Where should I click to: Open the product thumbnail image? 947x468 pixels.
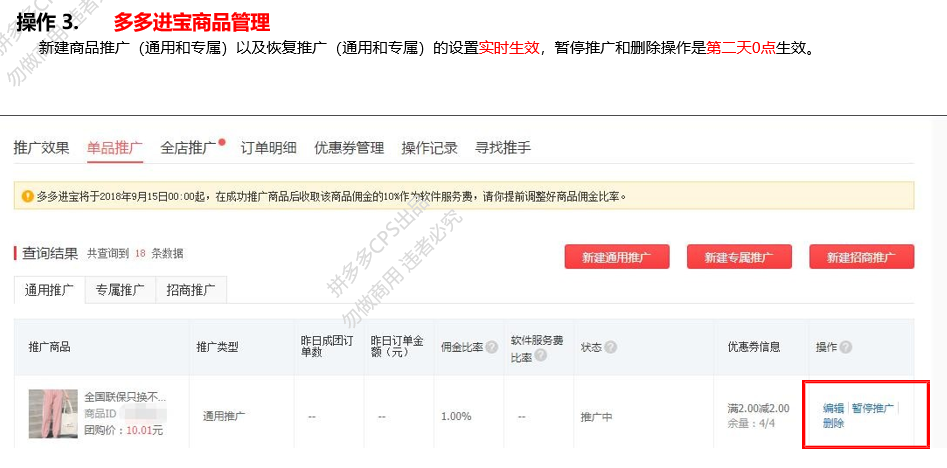point(53,414)
